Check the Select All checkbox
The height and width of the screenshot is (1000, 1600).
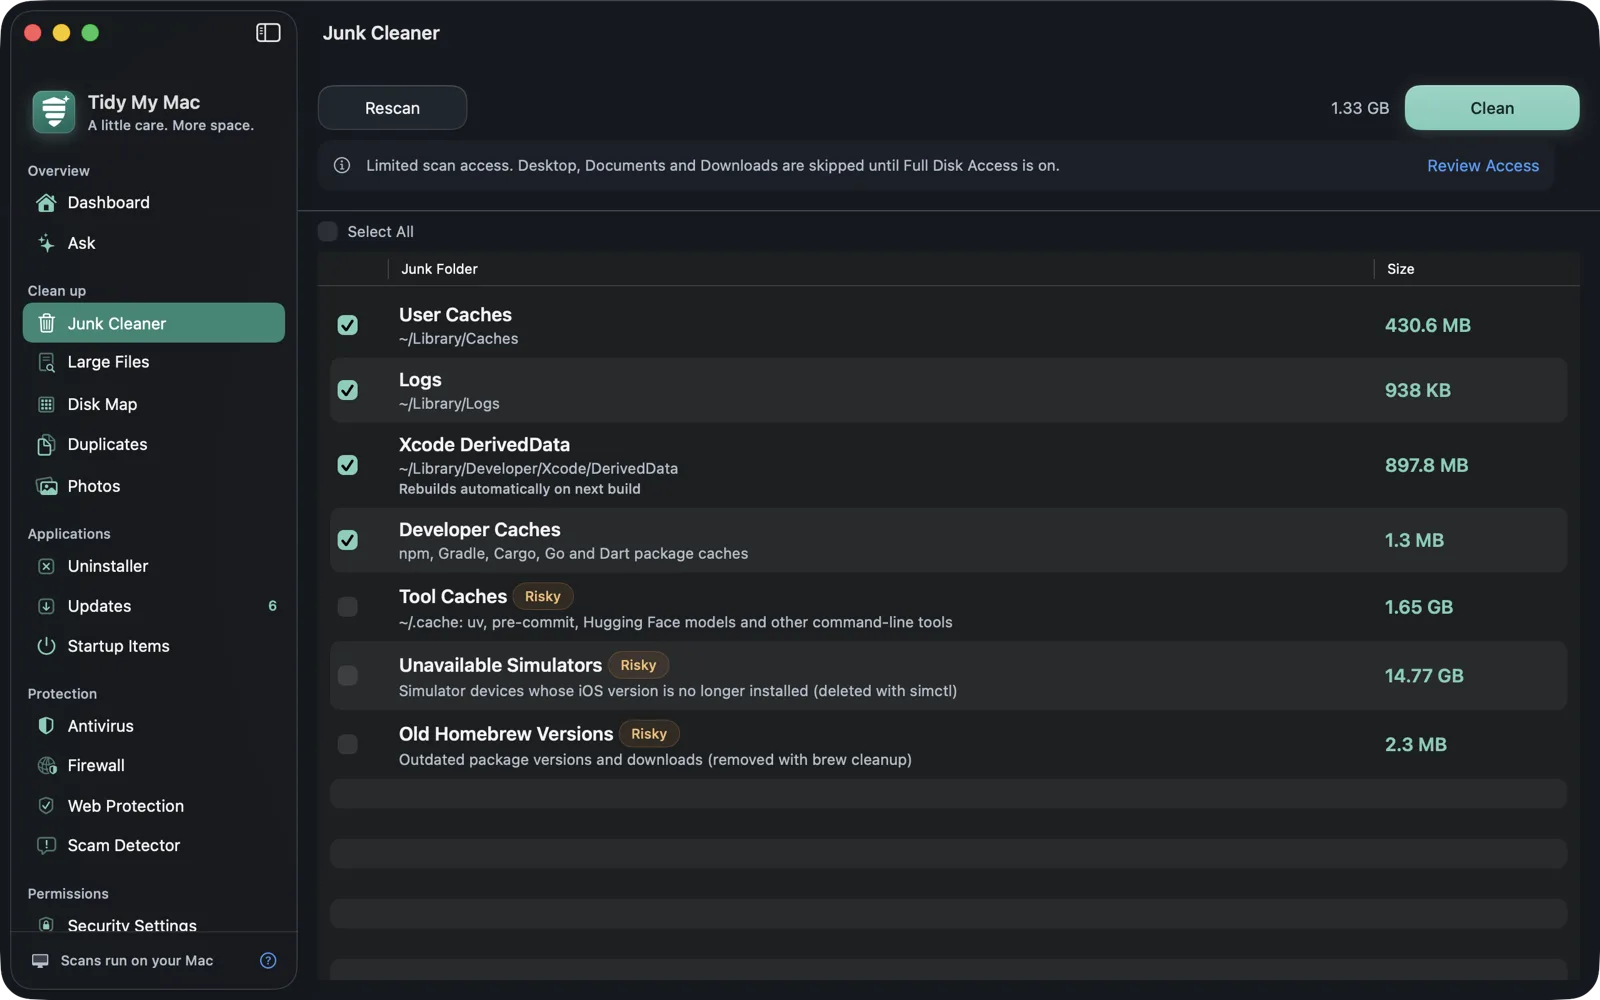point(328,232)
